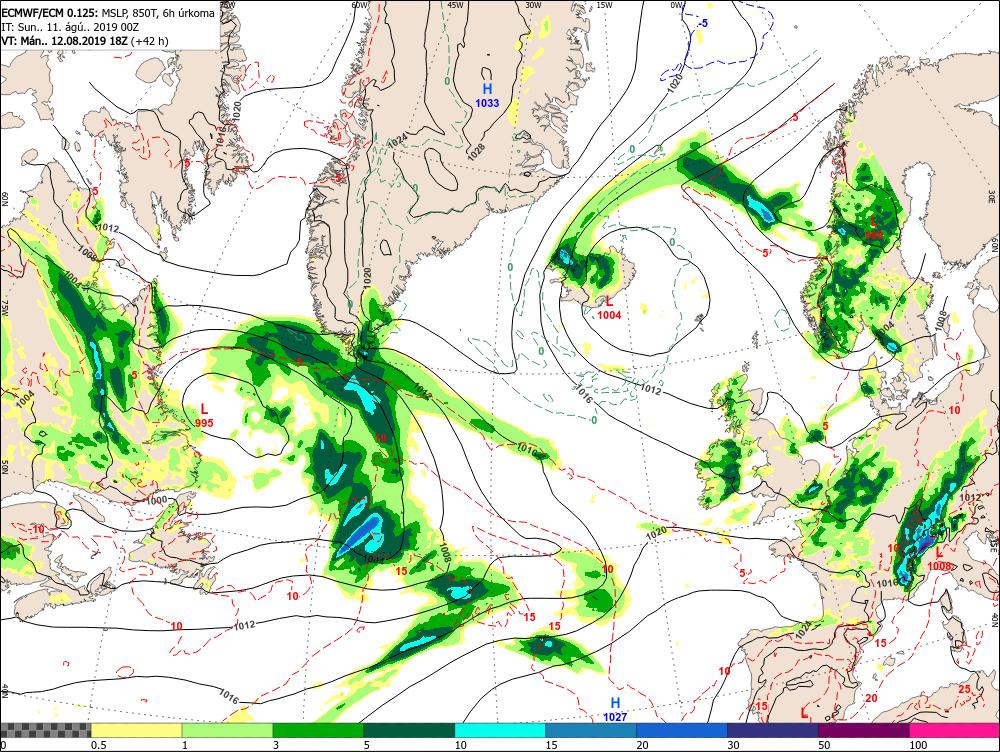The height and width of the screenshot is (752, 1000).
Task: Click the '30' value on the legend scale
Action: tap(733, 745)
